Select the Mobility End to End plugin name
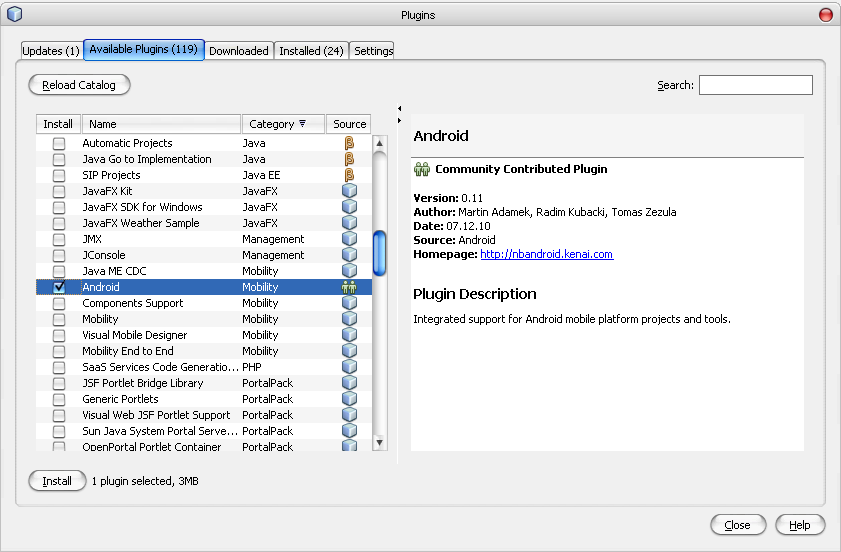The width and height of the screenshot is (841, 552). (128, 351)
